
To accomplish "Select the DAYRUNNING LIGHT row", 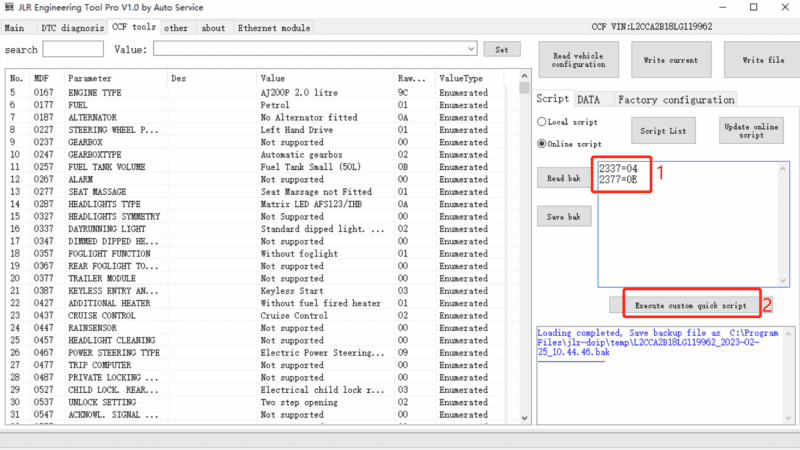I will point(255,229).
